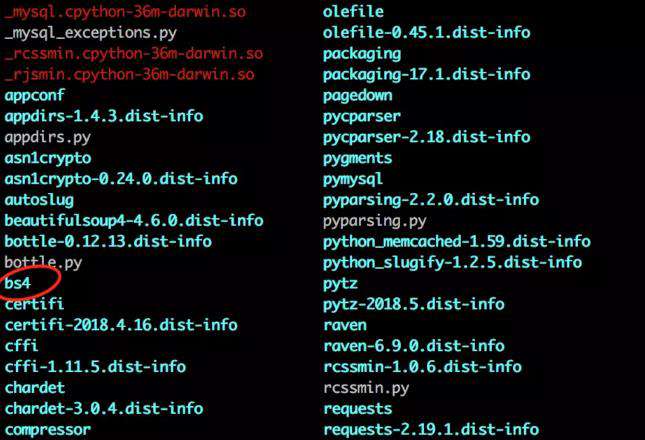Select the compressor directory

point(48,430)
